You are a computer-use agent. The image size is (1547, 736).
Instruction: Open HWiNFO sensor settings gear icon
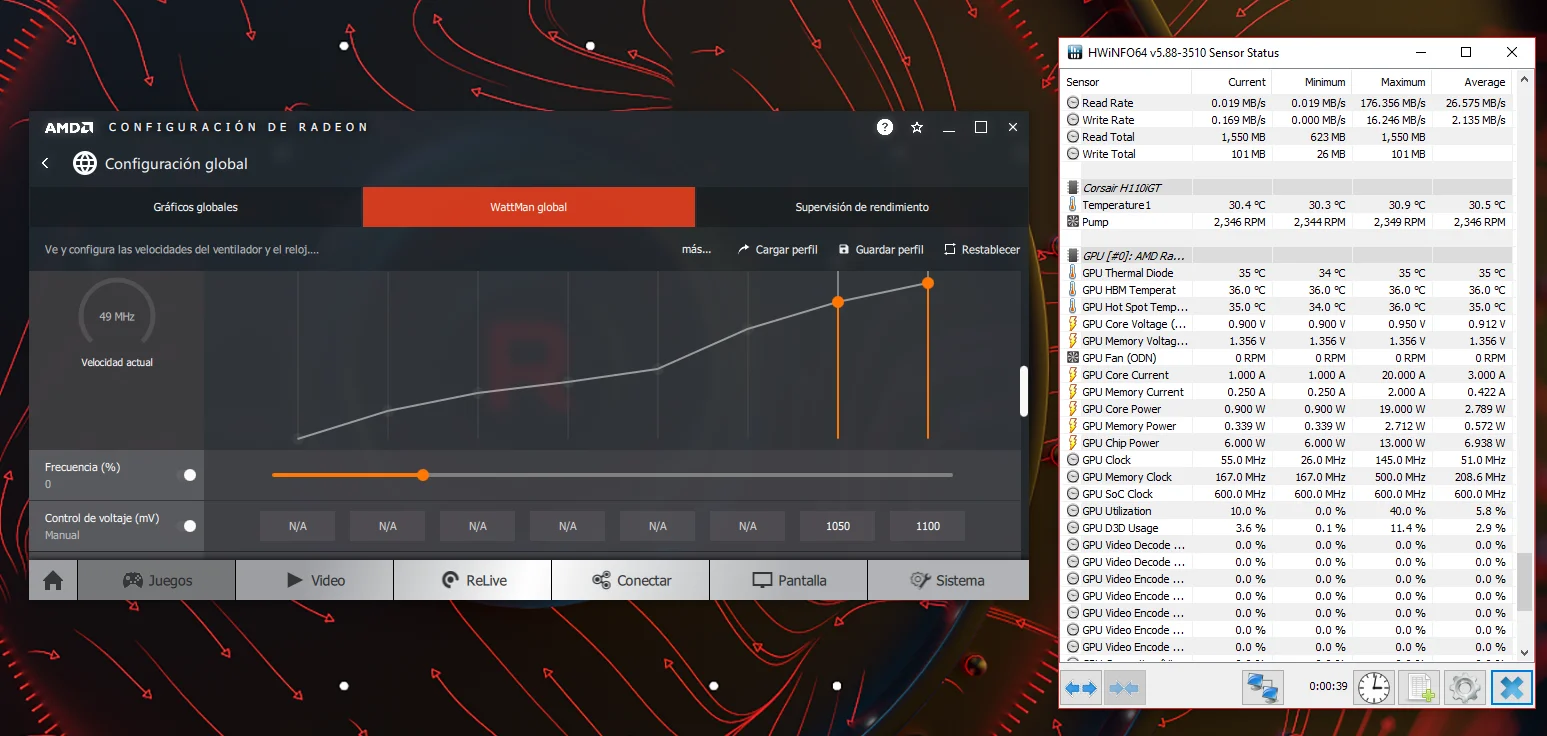point(1465,688)
